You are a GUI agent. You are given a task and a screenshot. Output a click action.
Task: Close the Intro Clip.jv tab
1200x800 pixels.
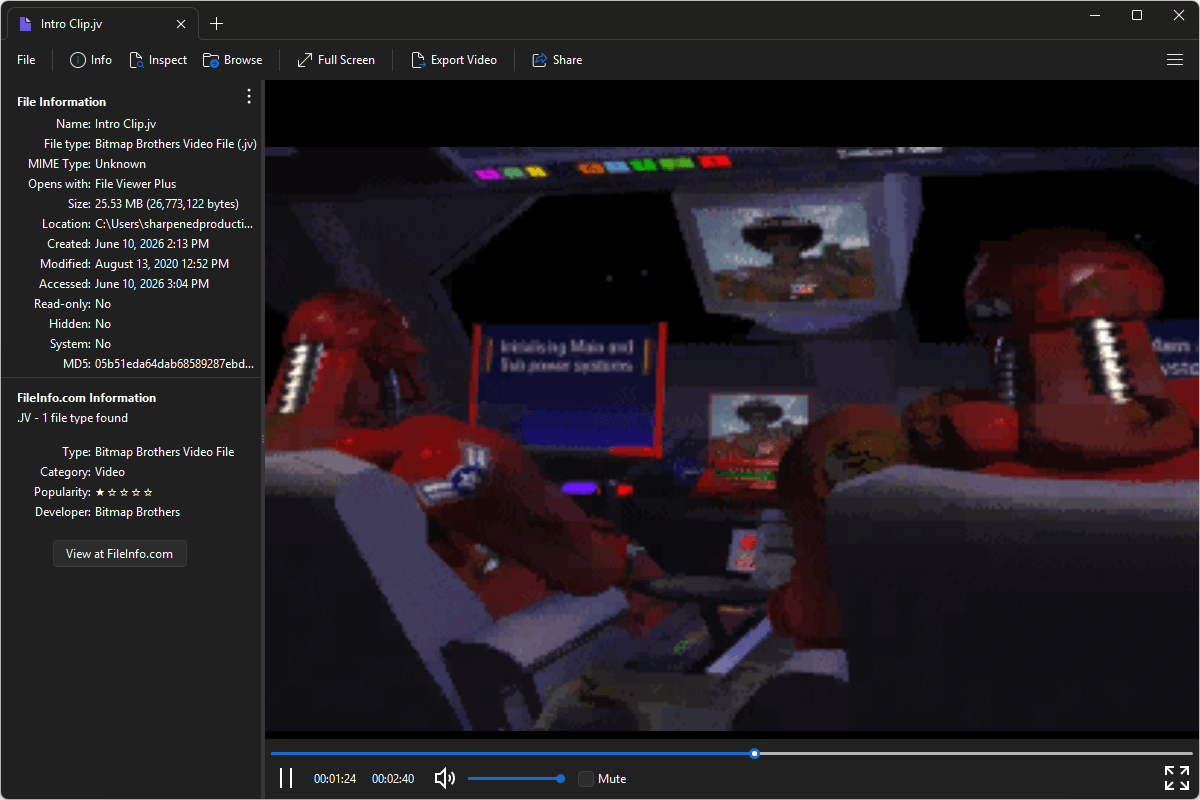point(181,24)
